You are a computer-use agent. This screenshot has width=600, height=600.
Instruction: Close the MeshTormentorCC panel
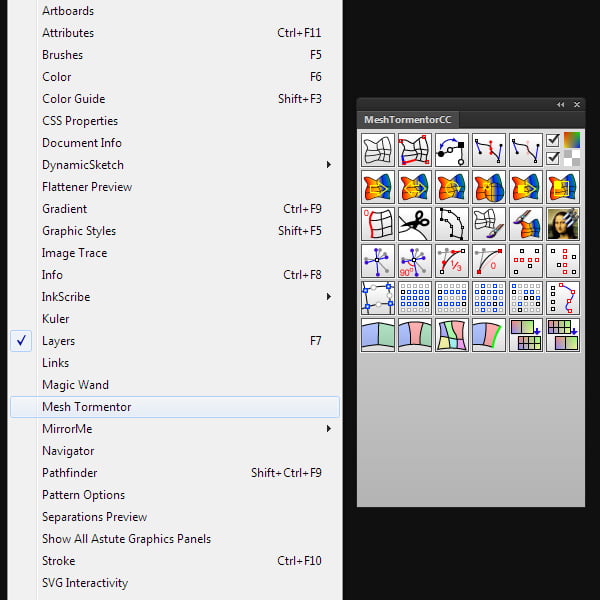click(x=577, y=104)
